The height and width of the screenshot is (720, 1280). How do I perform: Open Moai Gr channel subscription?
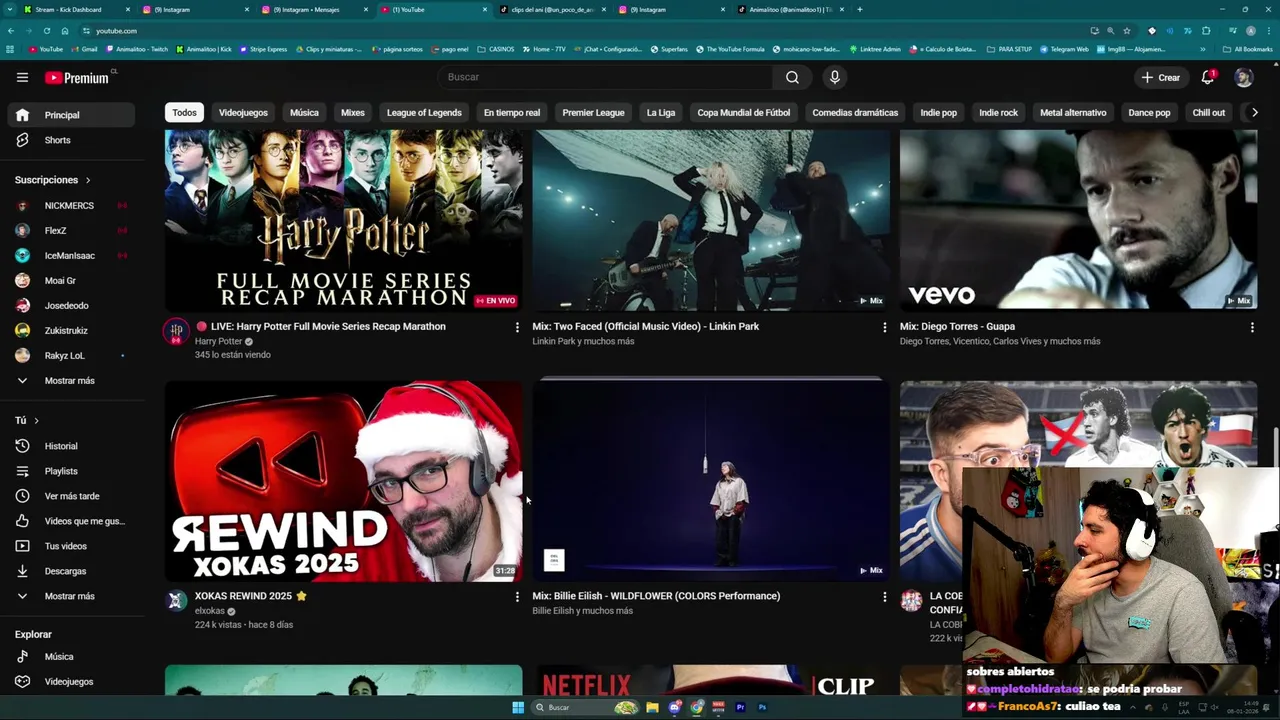[70, 281]
